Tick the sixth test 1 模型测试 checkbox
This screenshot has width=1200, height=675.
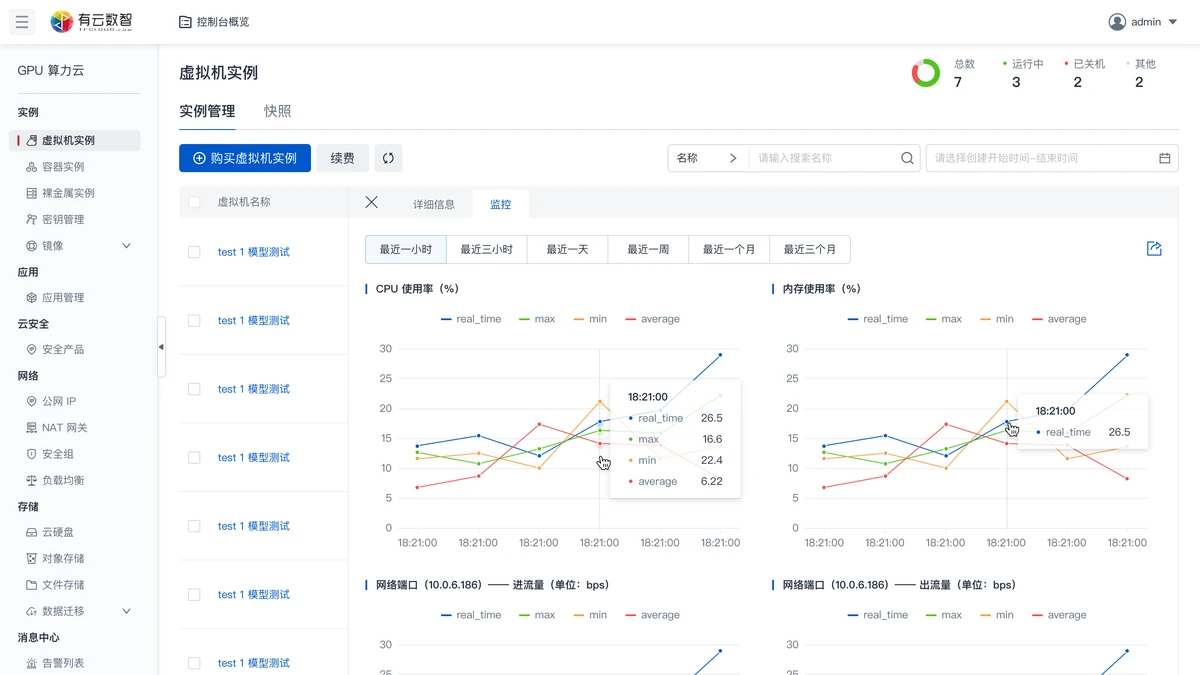(194, 595)
